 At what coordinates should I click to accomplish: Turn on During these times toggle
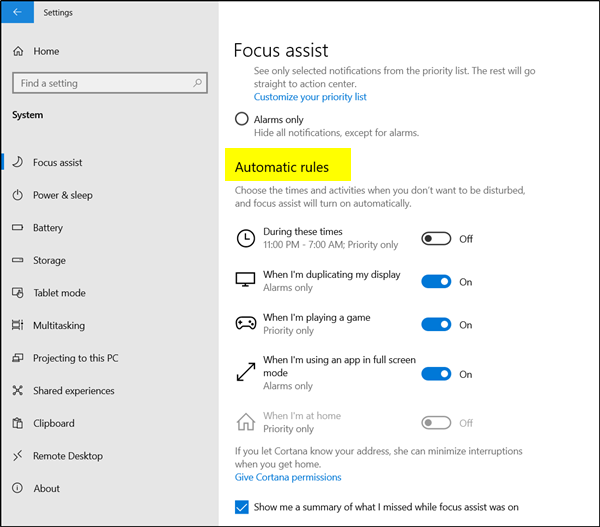coord(436,239)
